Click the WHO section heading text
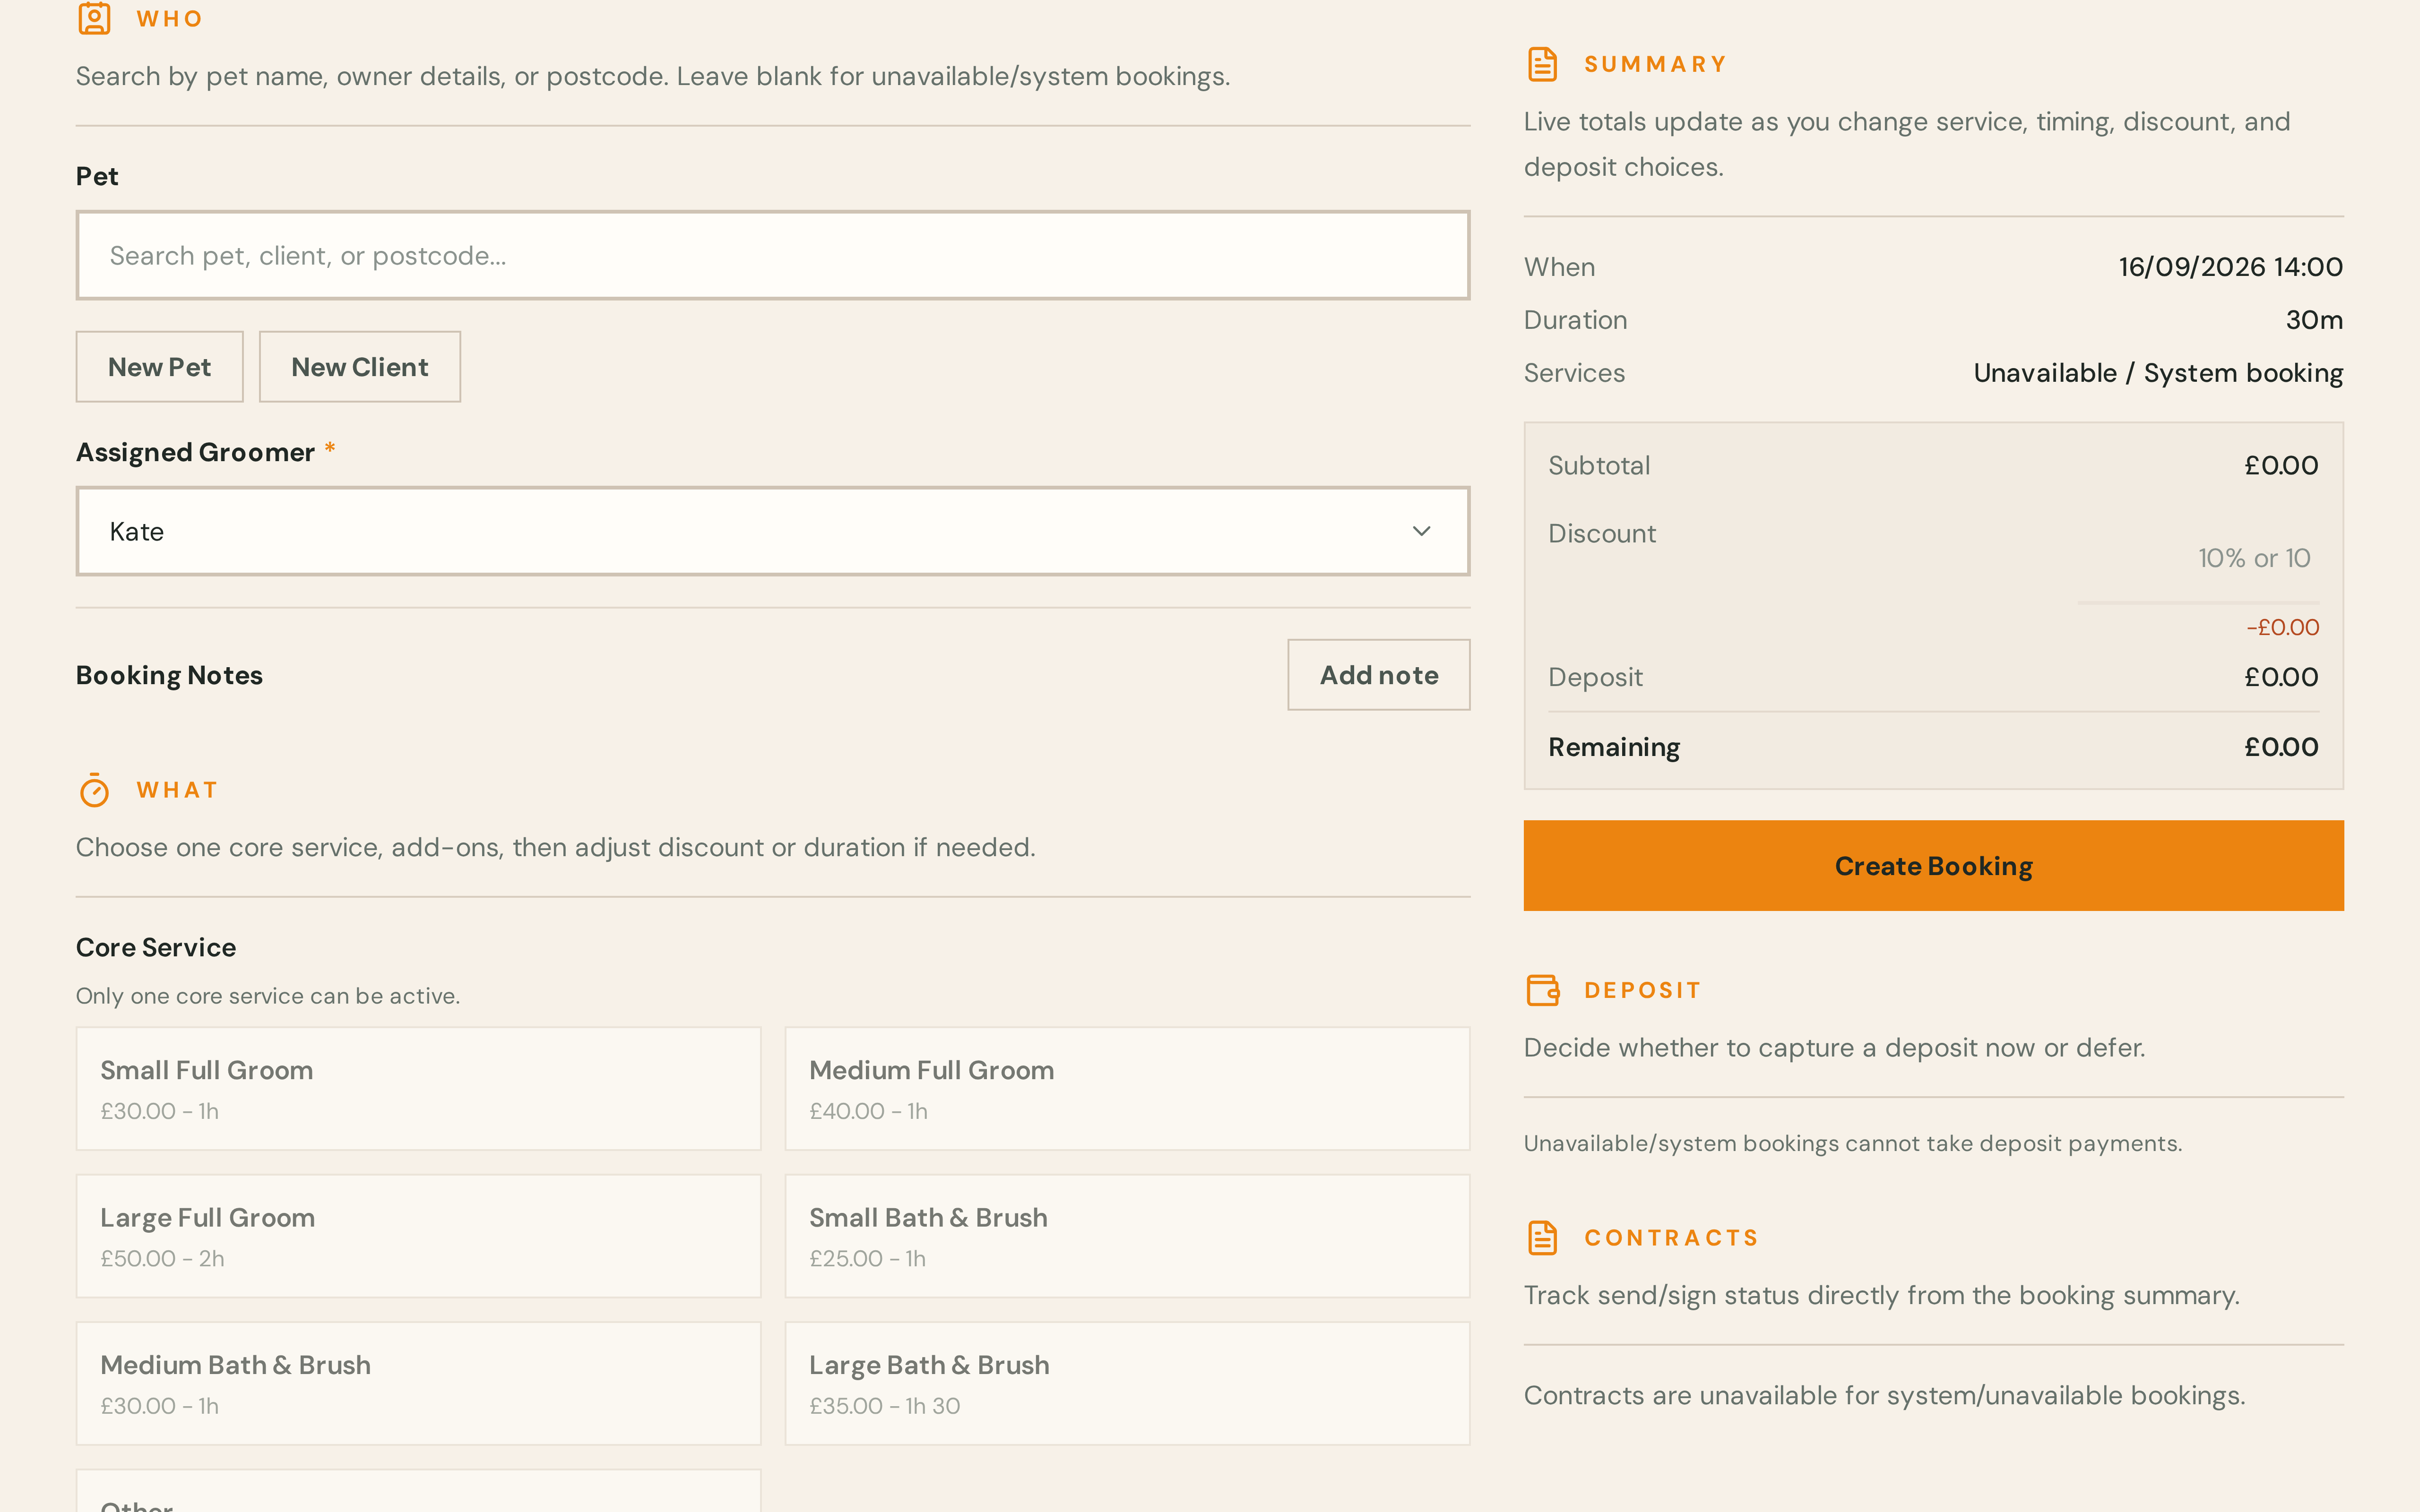This screenshot has width=2420, height=1512. 170,19
